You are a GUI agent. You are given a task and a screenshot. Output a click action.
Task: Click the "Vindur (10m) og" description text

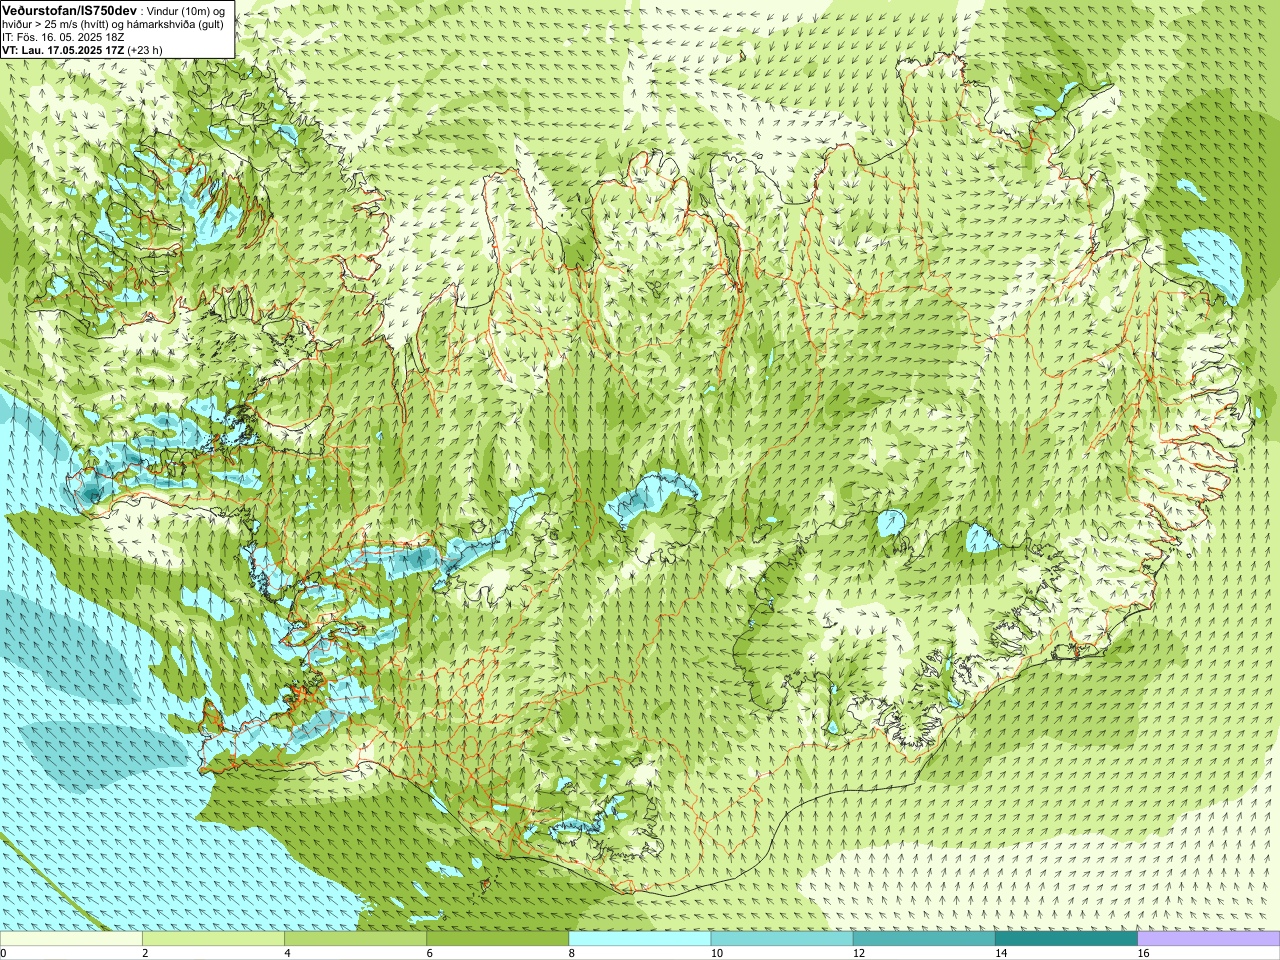point(188,10)
